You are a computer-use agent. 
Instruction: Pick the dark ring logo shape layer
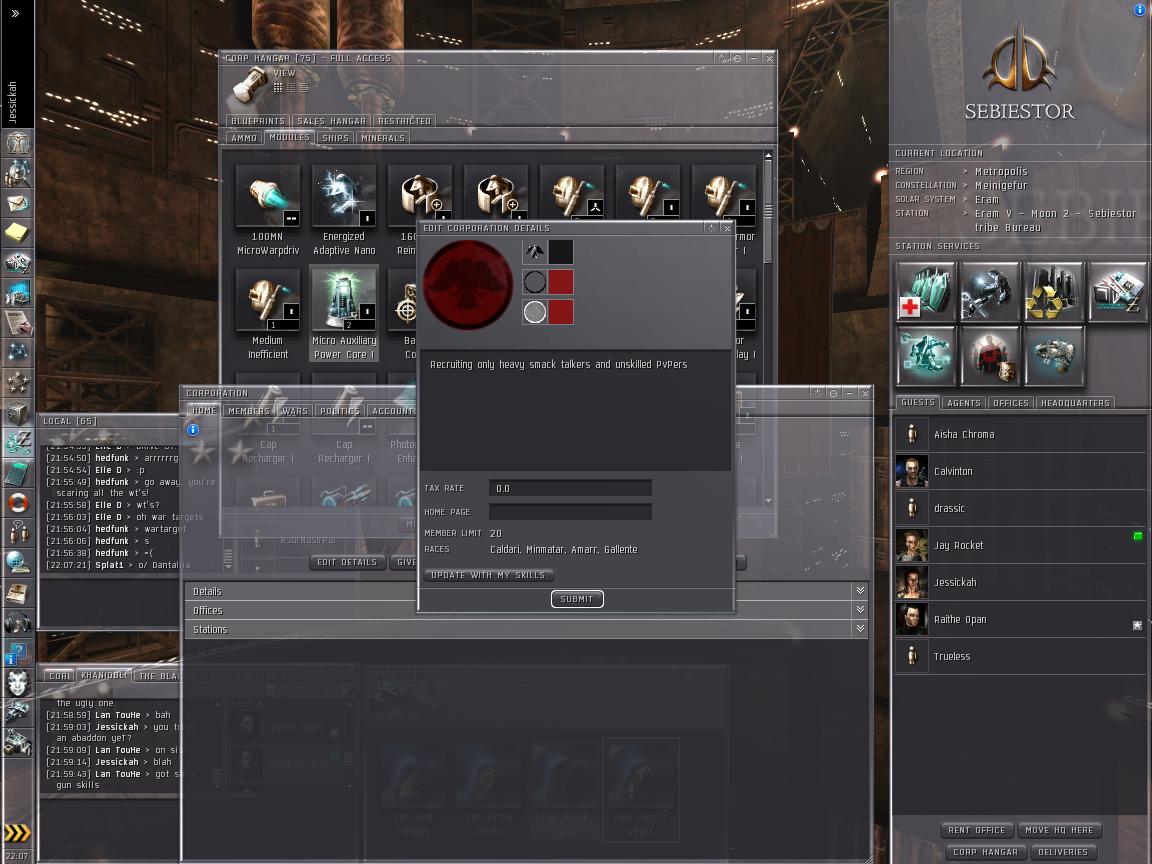coord(534,282)
